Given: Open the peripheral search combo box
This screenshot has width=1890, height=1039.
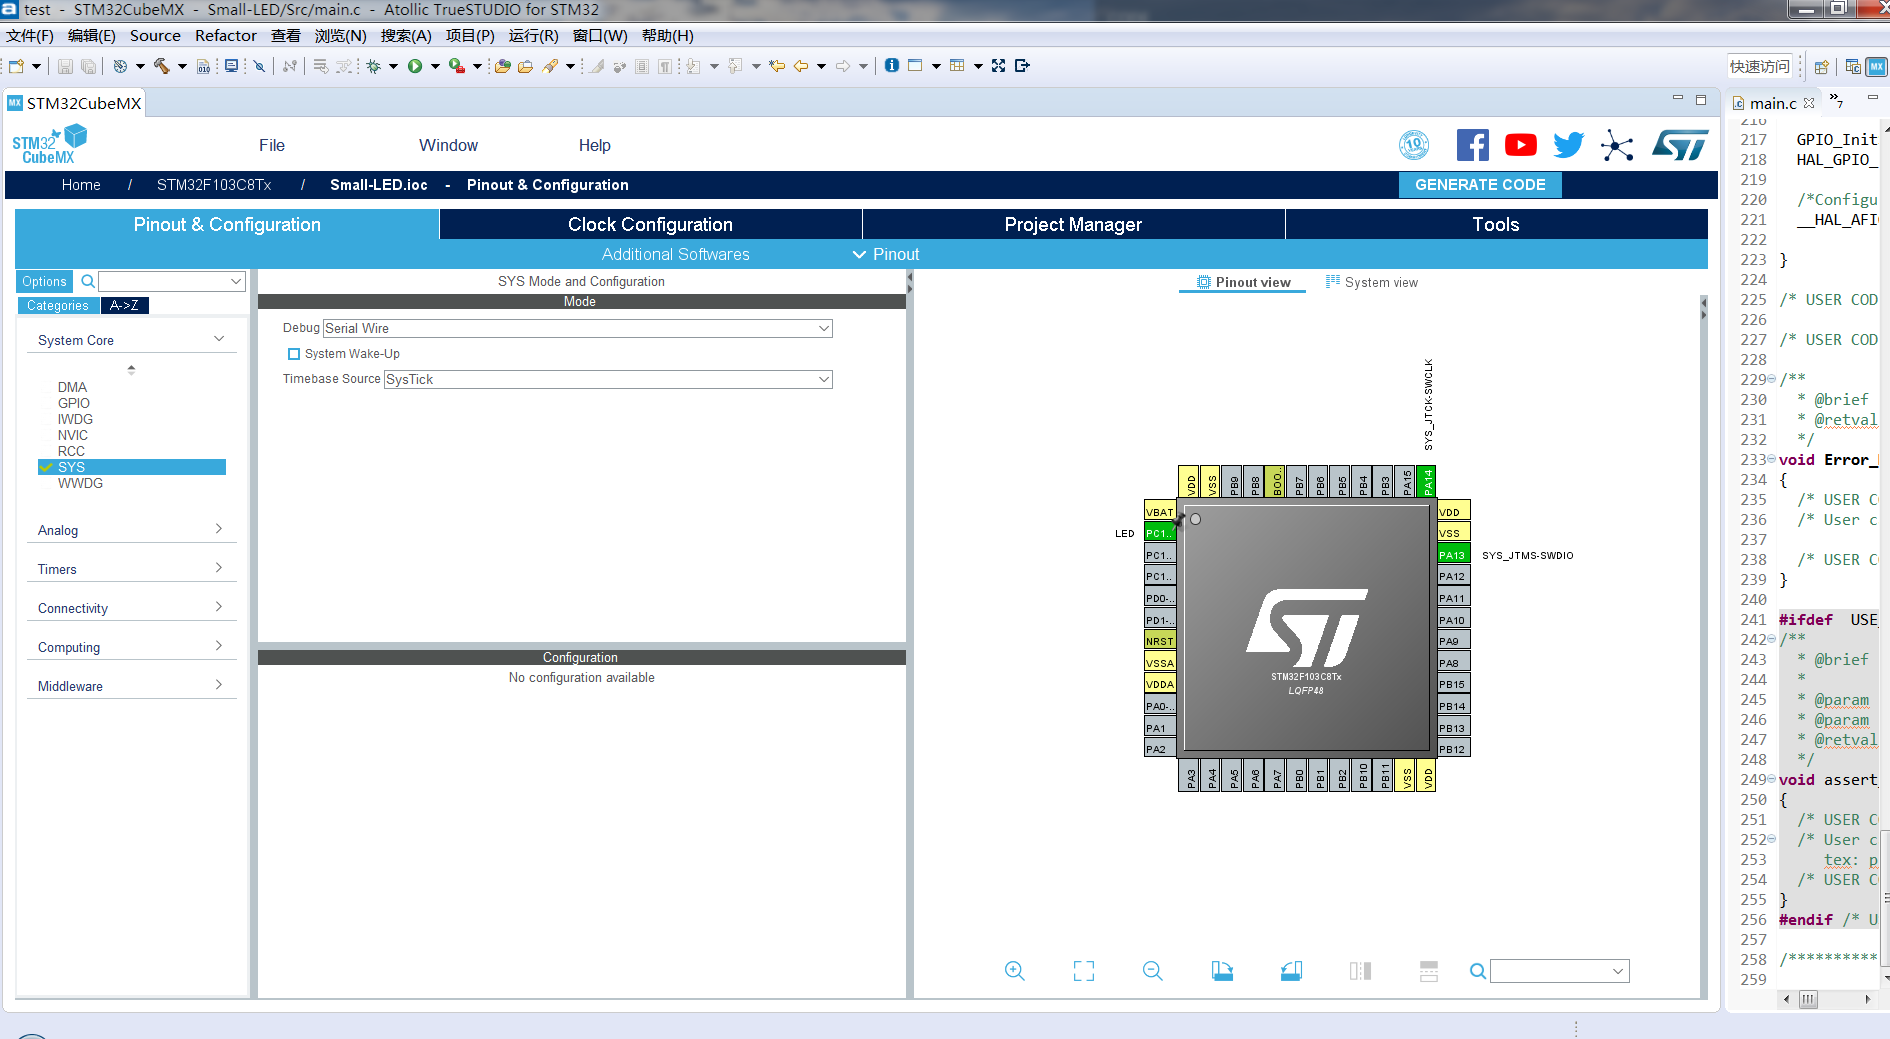Looking at the screenshot, I should [x=172, y=281].
